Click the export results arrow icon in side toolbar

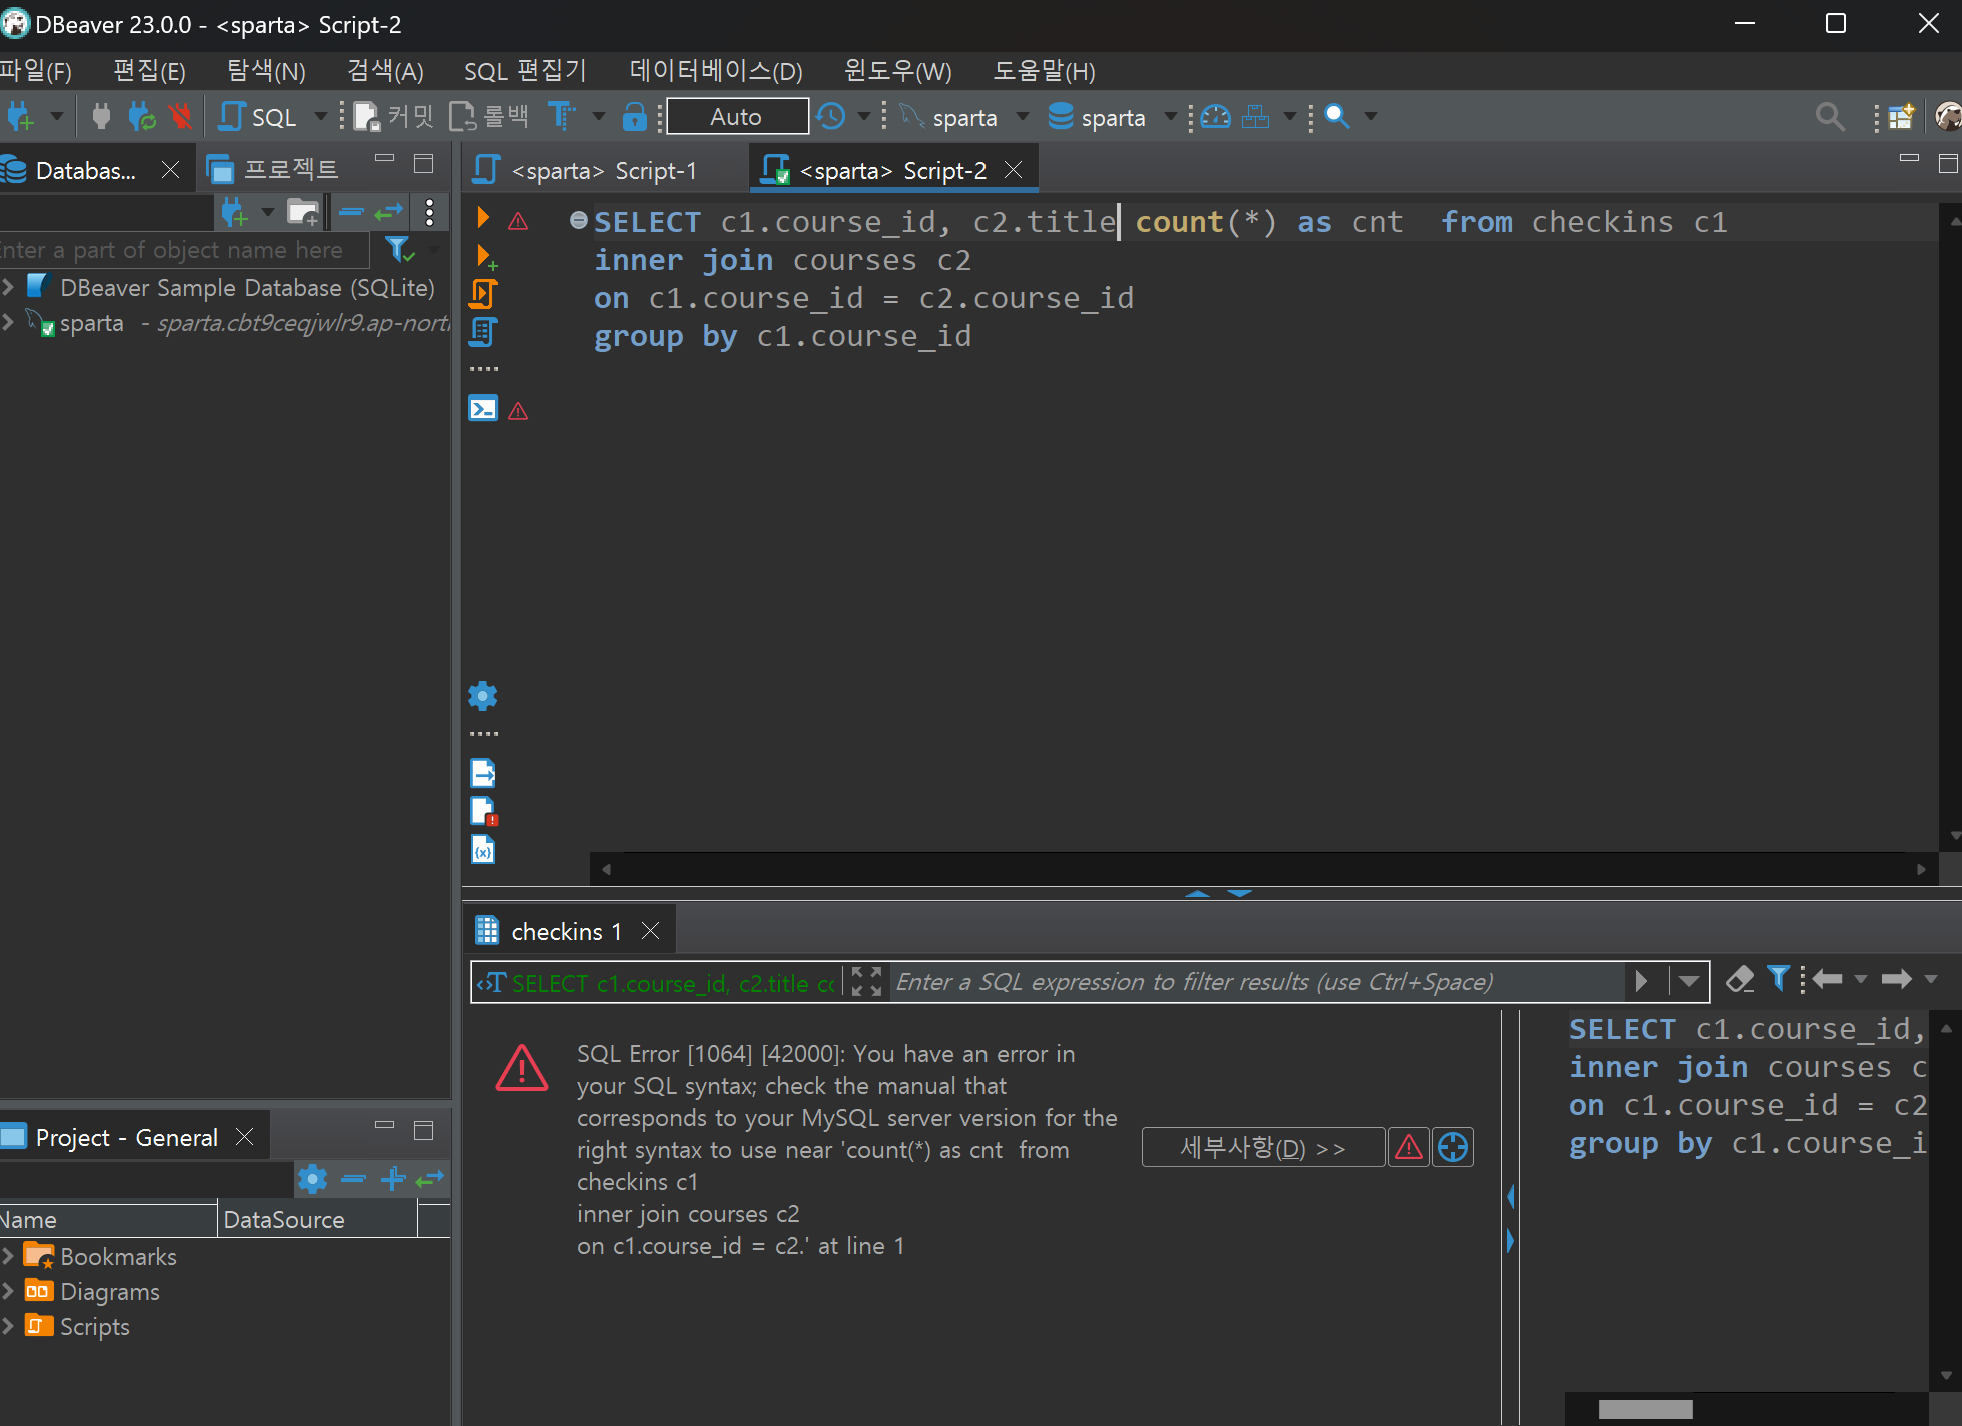(483, 773)
